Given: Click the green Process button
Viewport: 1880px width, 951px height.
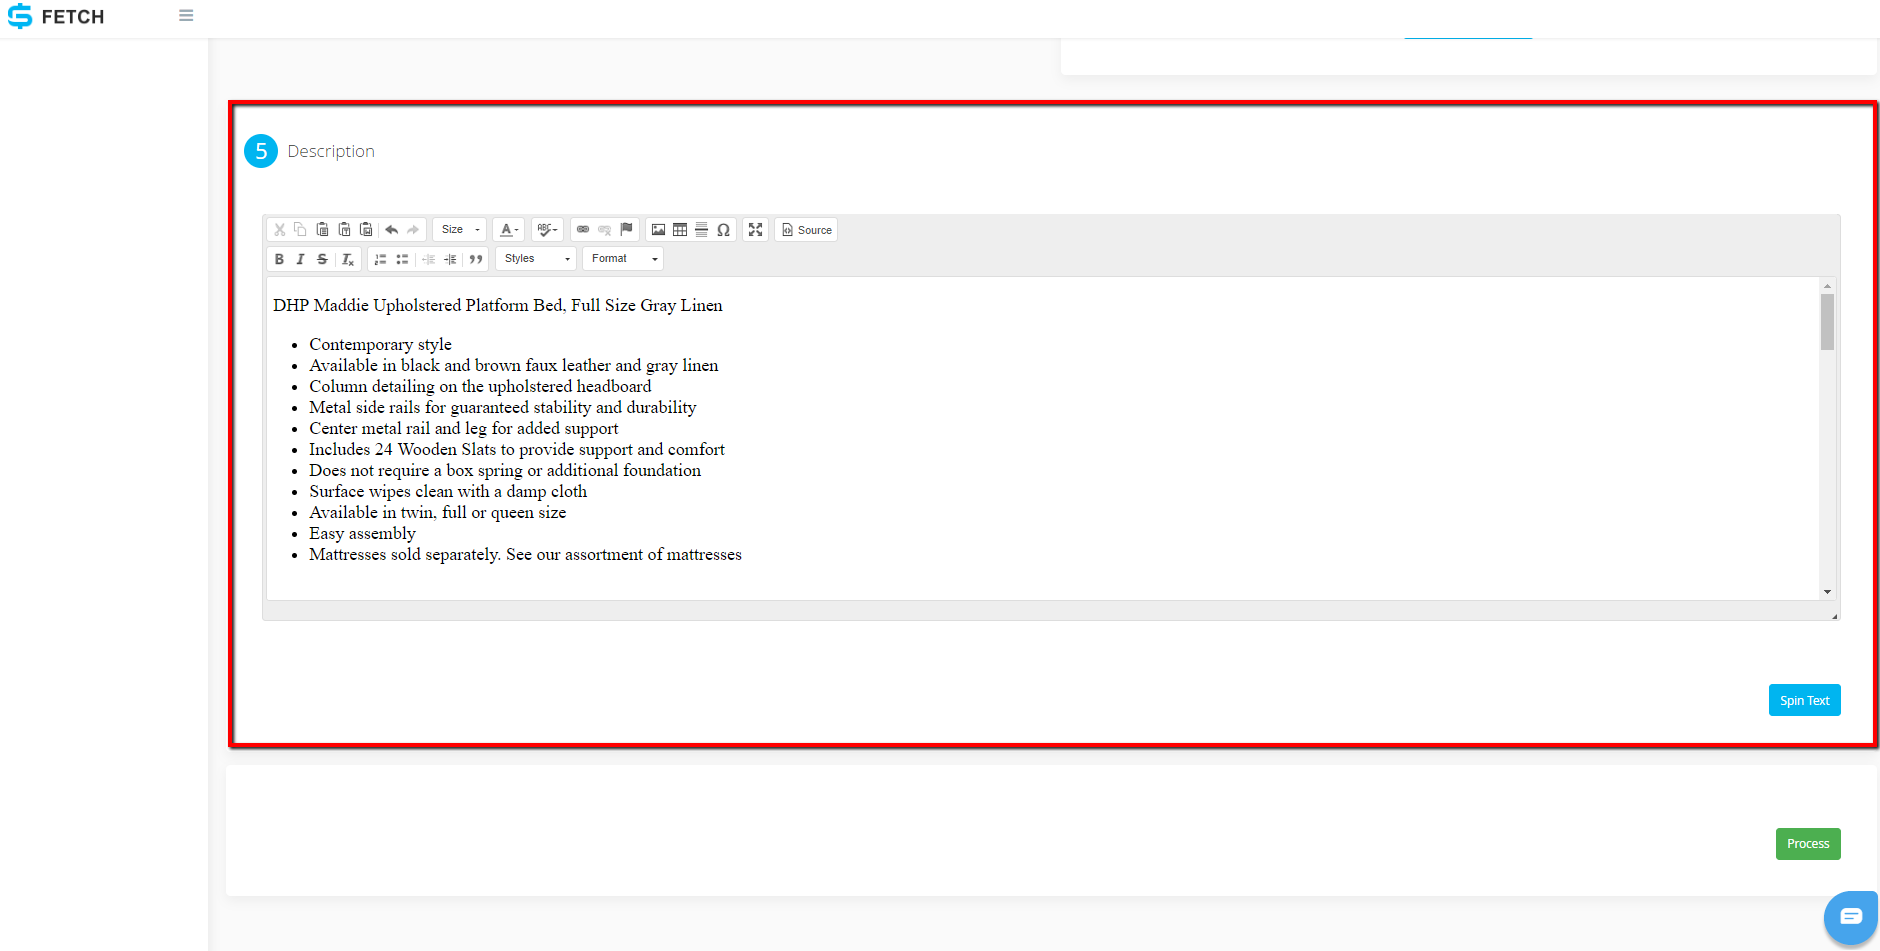Looking at the screenshot, I should [x=1808, y=844].
